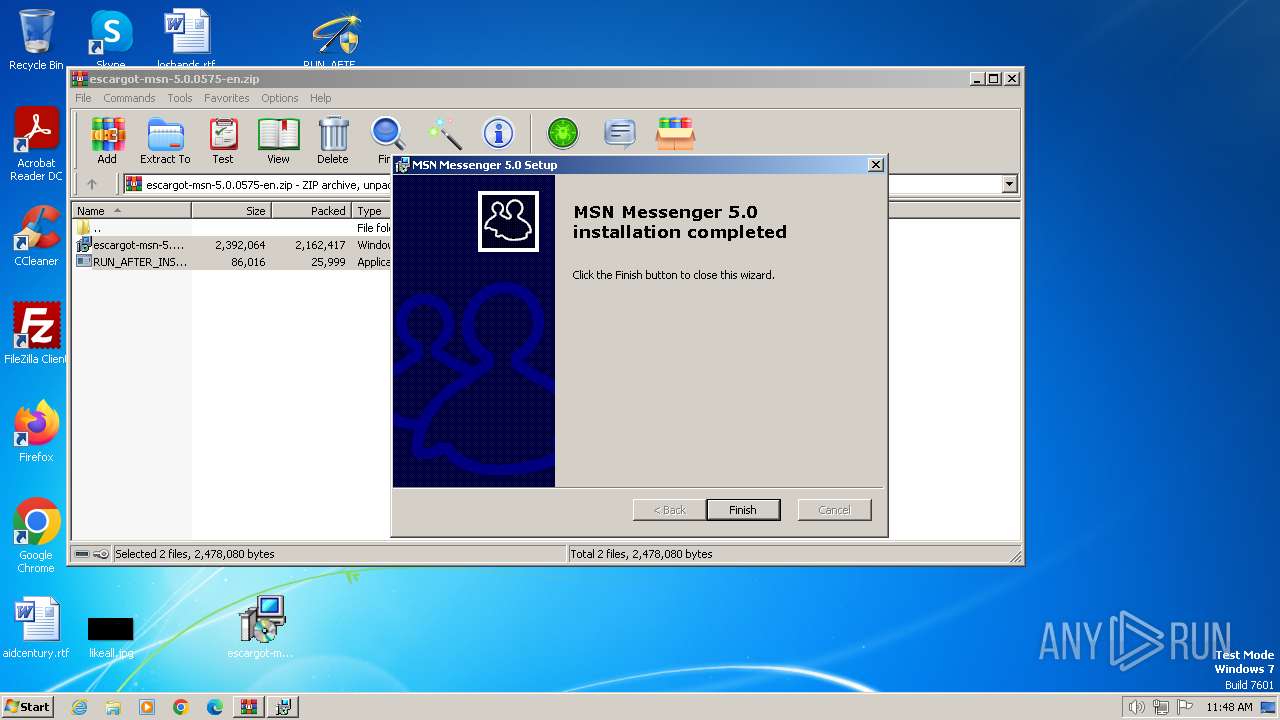Click the 11:48 AM system clock
The image size is (1280, 720).
coord(1229,707)
